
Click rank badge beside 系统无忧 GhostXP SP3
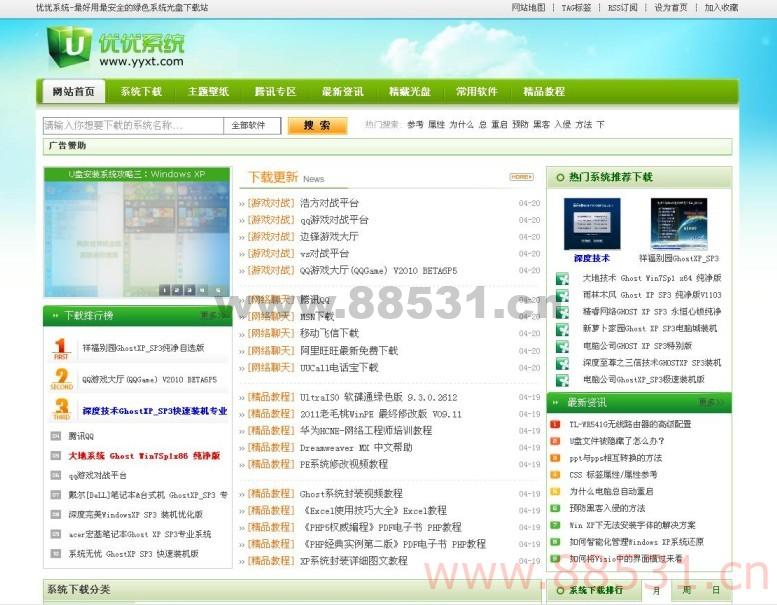56,553
